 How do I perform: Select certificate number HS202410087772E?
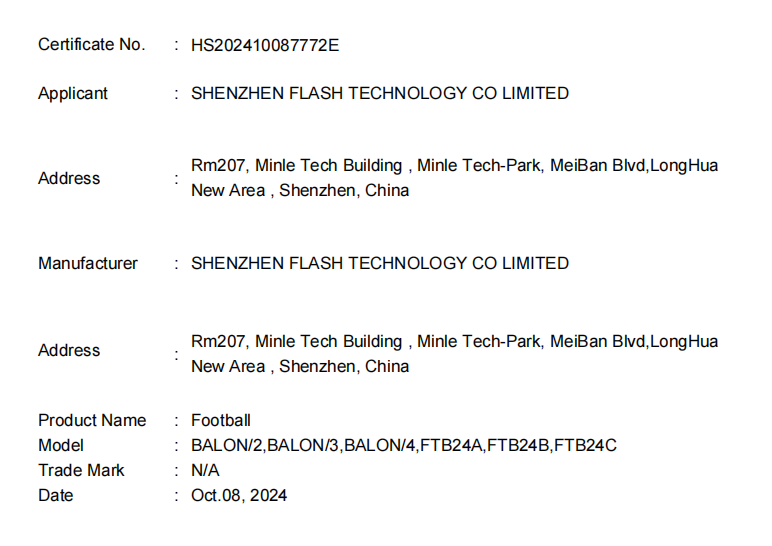tap(266, 44)
